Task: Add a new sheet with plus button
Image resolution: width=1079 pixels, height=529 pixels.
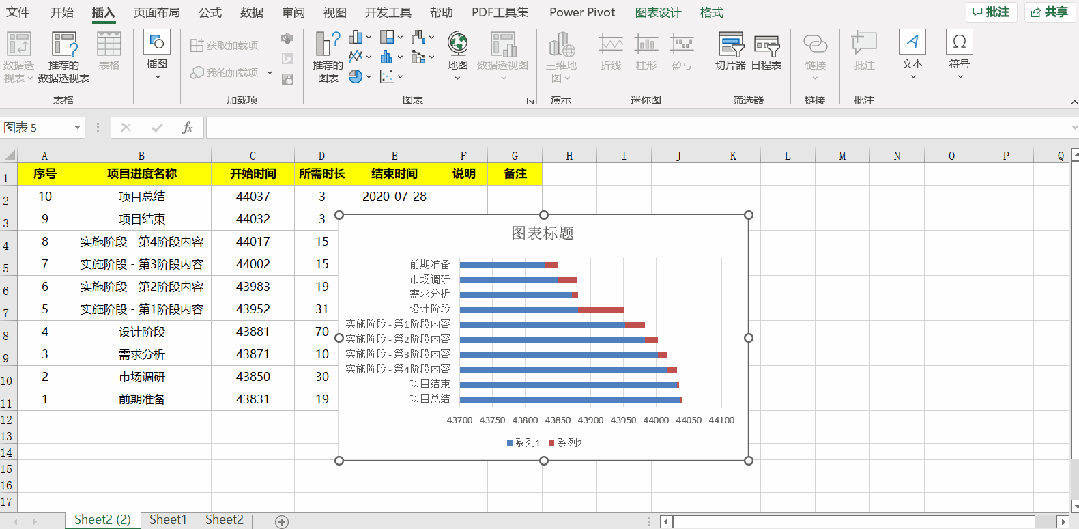Action: (281, 521)
